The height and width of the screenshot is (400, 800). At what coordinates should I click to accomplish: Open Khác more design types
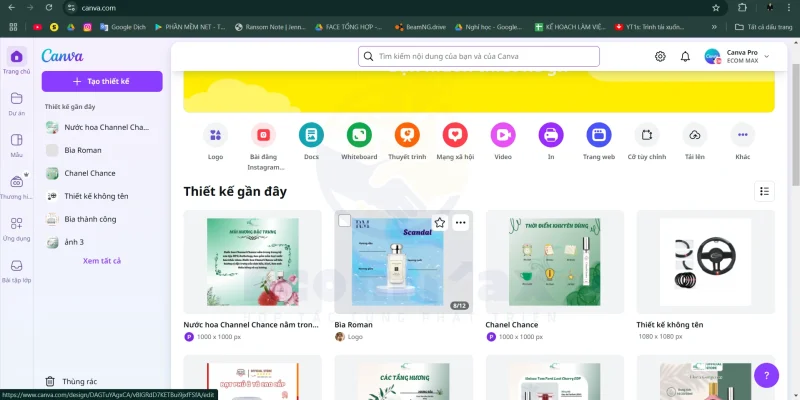click(743, 135)
